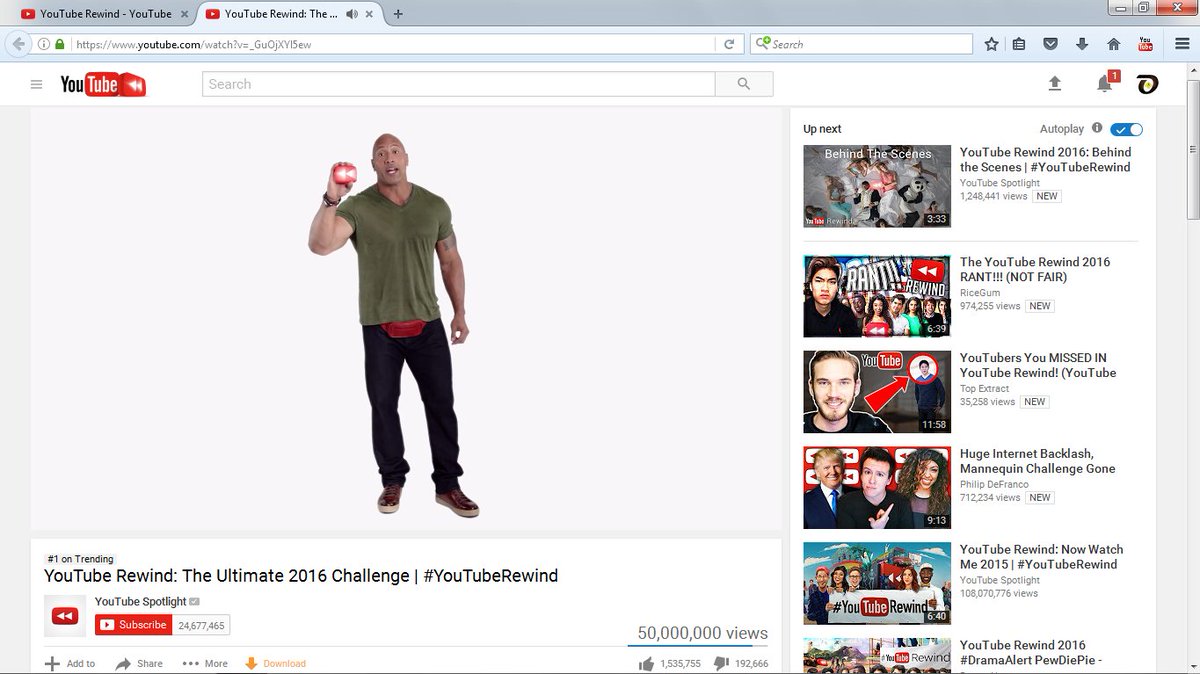Image resolution: width=1200 pixels, height=674 pixels.
Task: Open the More actions menu
Action: click(x=205, y=664)
